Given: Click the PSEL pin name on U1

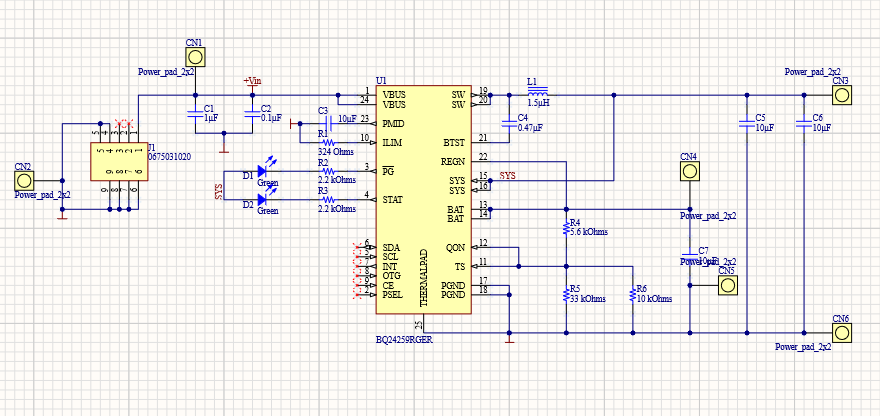Looking at the screenshot, I should (393, 295).
